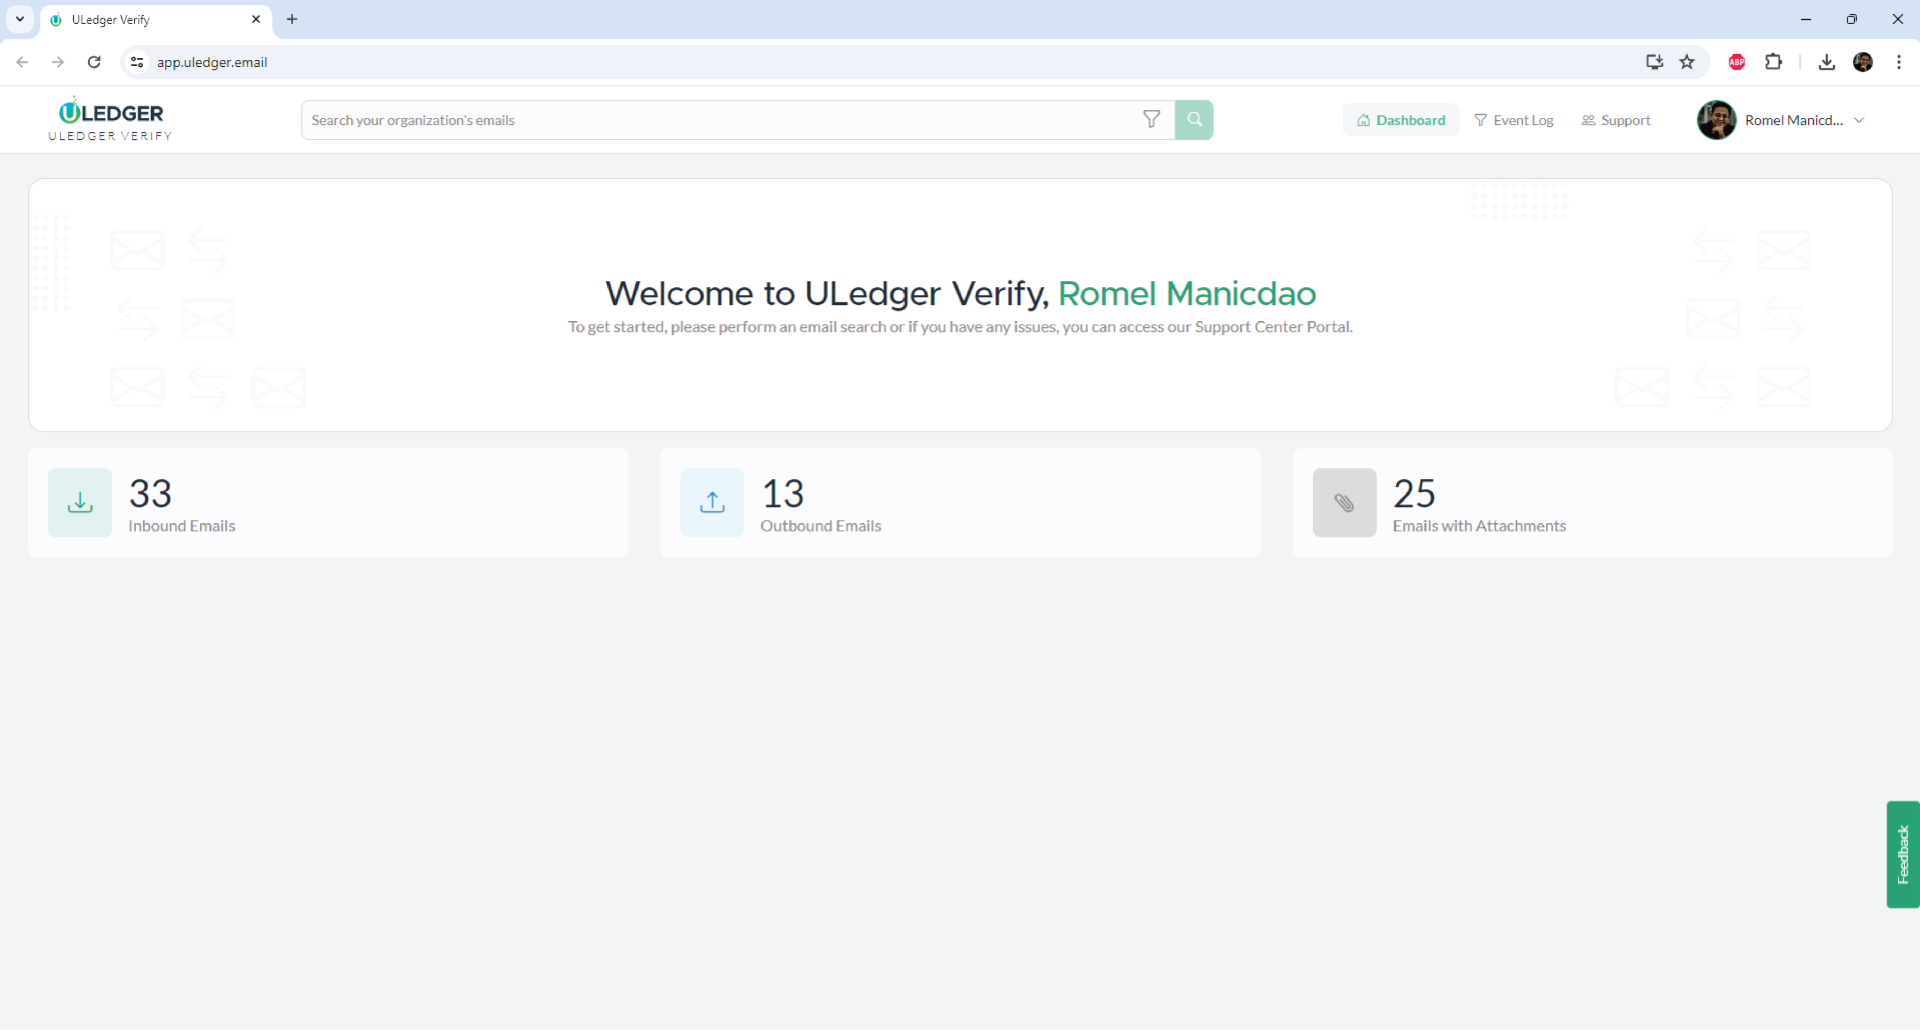Screen dimensions: 1920x1030
Task: Open the green Feedback side tab
Action: point(1903,854)
